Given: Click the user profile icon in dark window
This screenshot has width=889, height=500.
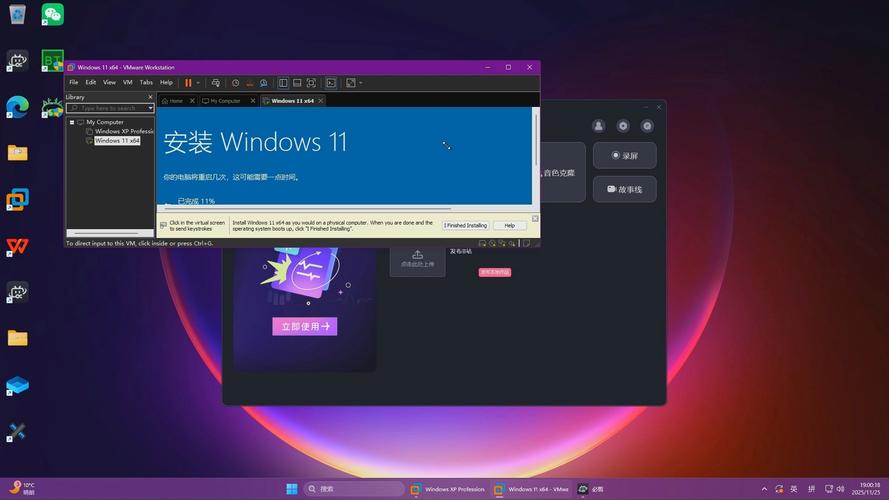Looking at the screenshot, I should point(599,126).
